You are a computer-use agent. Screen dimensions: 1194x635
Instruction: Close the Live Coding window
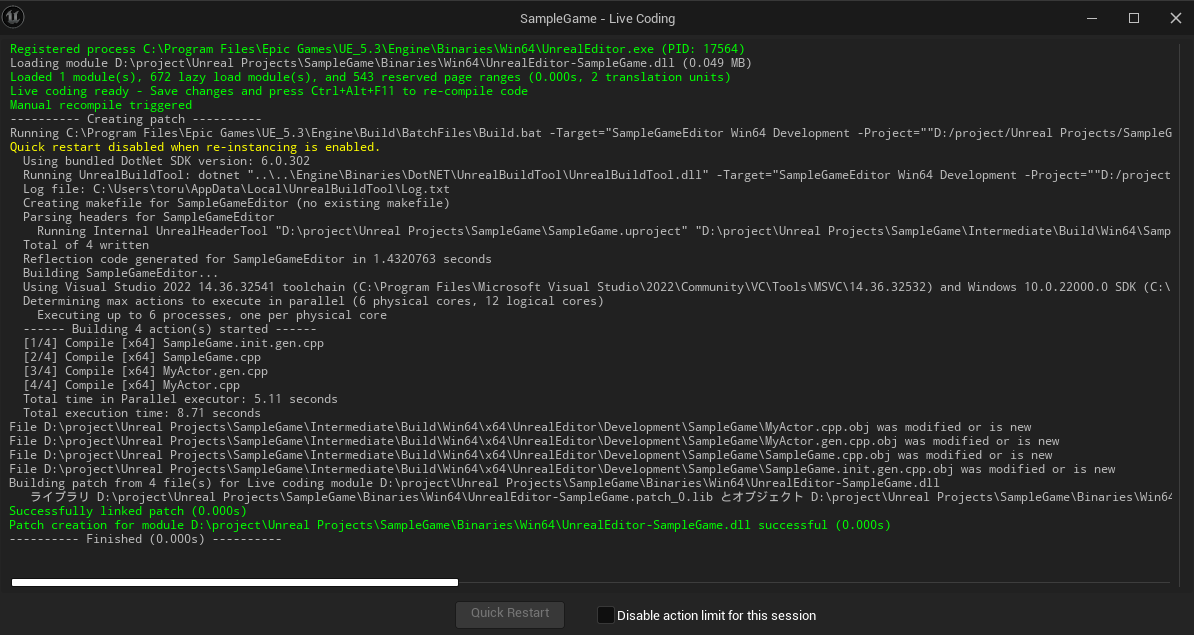1175,18
